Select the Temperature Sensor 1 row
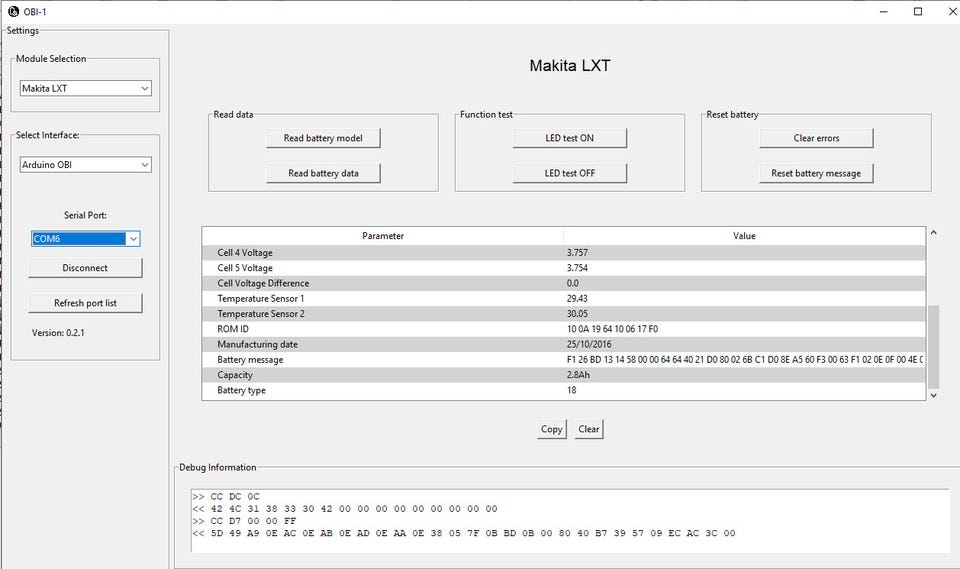Image resolution: width=960 pixels, height=569 pixels. click(563, 298)
